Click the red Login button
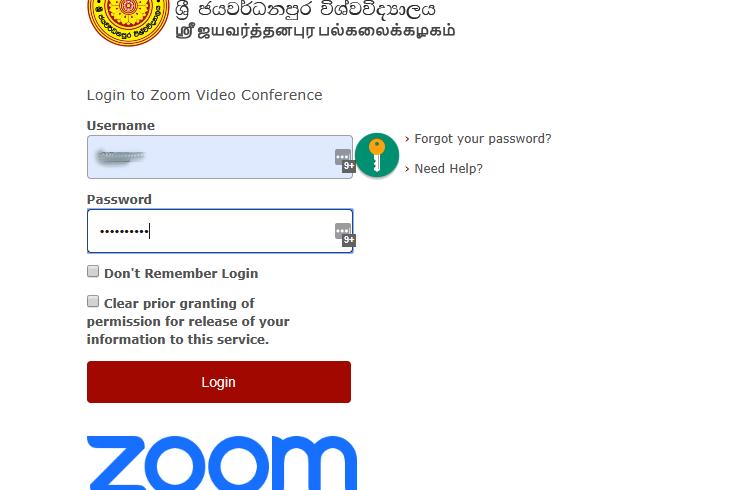The image size is (736, 490). (x=219, y=382)
